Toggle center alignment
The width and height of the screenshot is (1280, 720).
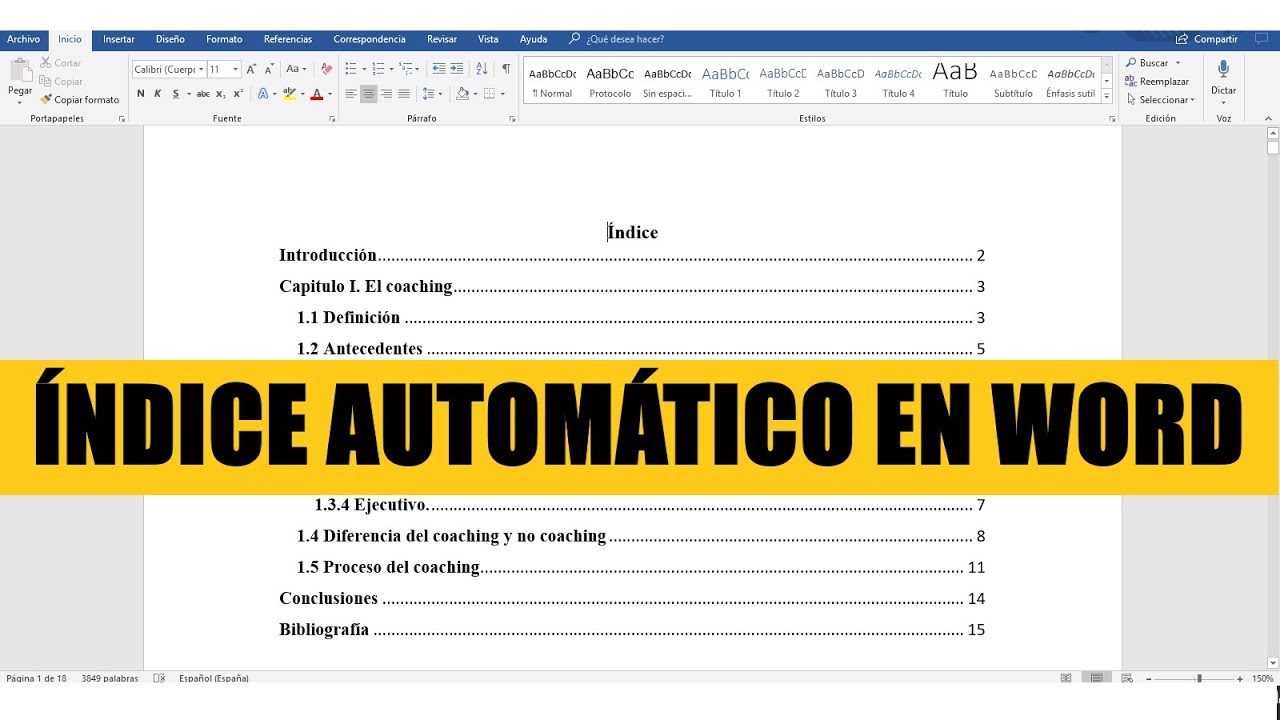(369, 94)
